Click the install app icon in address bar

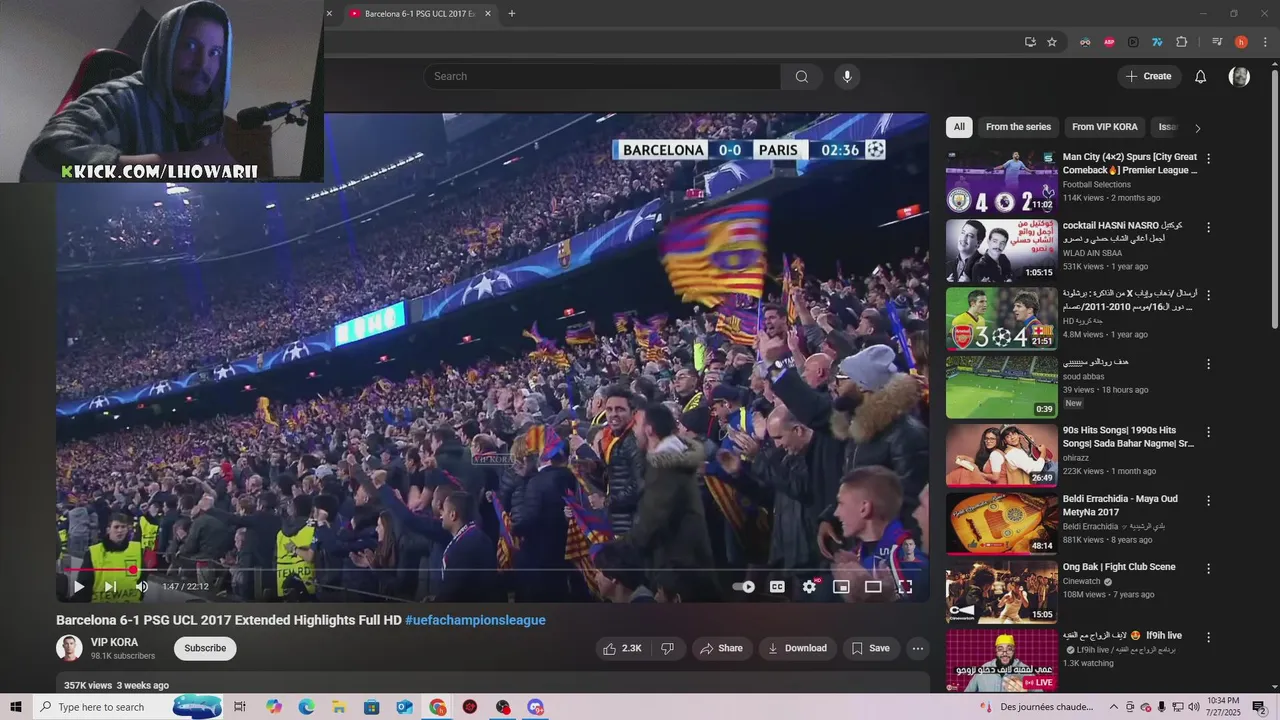click(x=1030, y=42)
